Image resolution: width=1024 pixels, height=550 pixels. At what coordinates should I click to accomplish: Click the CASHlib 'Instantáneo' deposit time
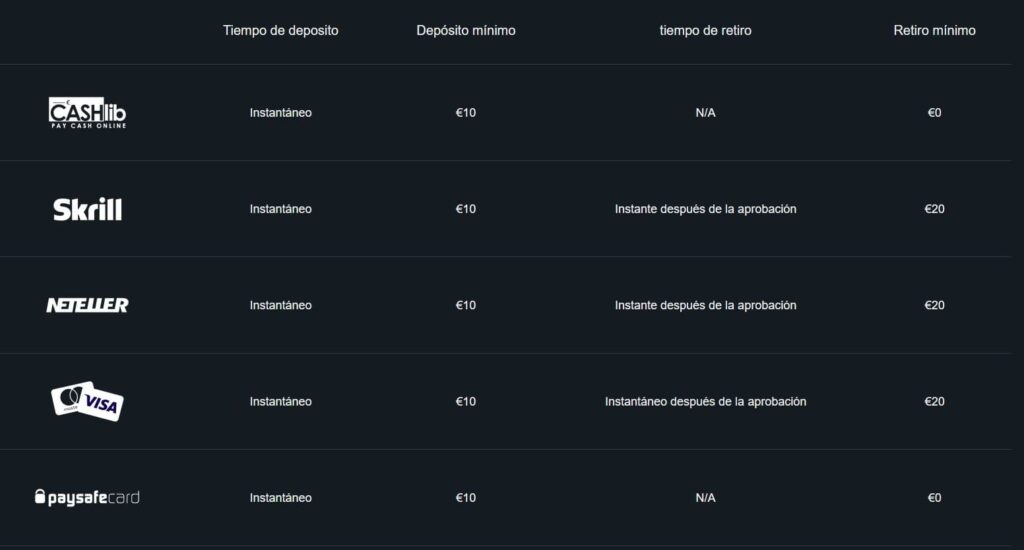coord(281,113)
